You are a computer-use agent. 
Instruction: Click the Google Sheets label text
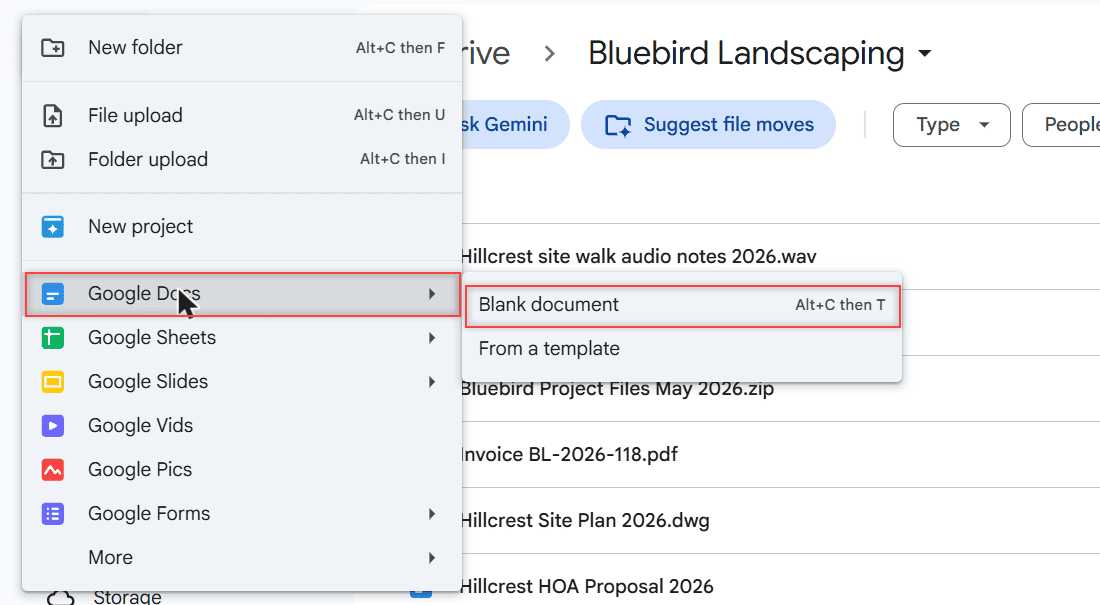coord(152,338)
